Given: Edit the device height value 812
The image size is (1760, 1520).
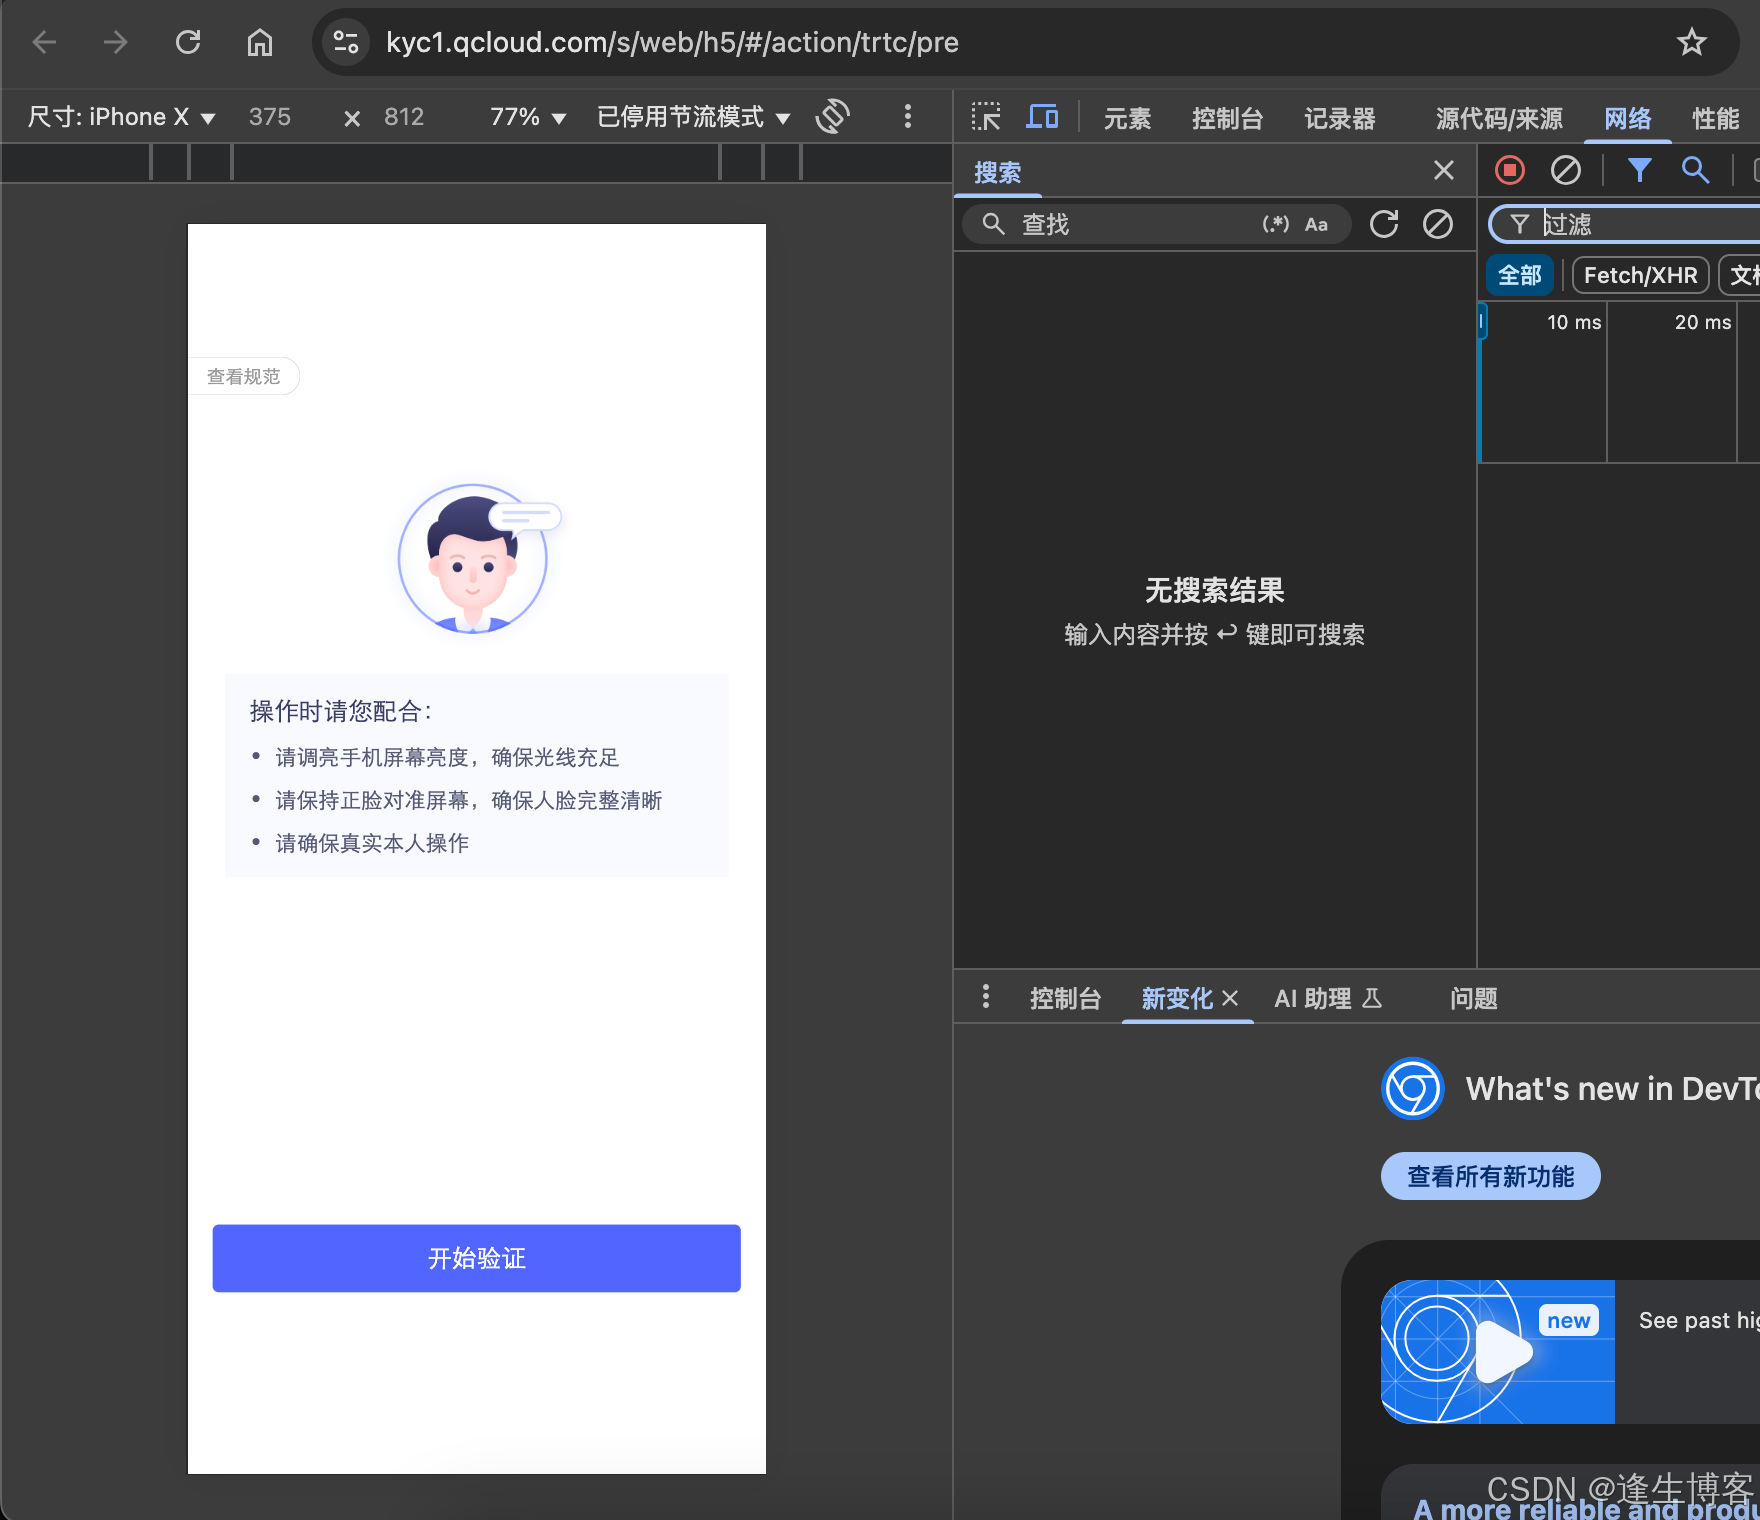Looking at the screenshot, I should [x=404, y=117].
